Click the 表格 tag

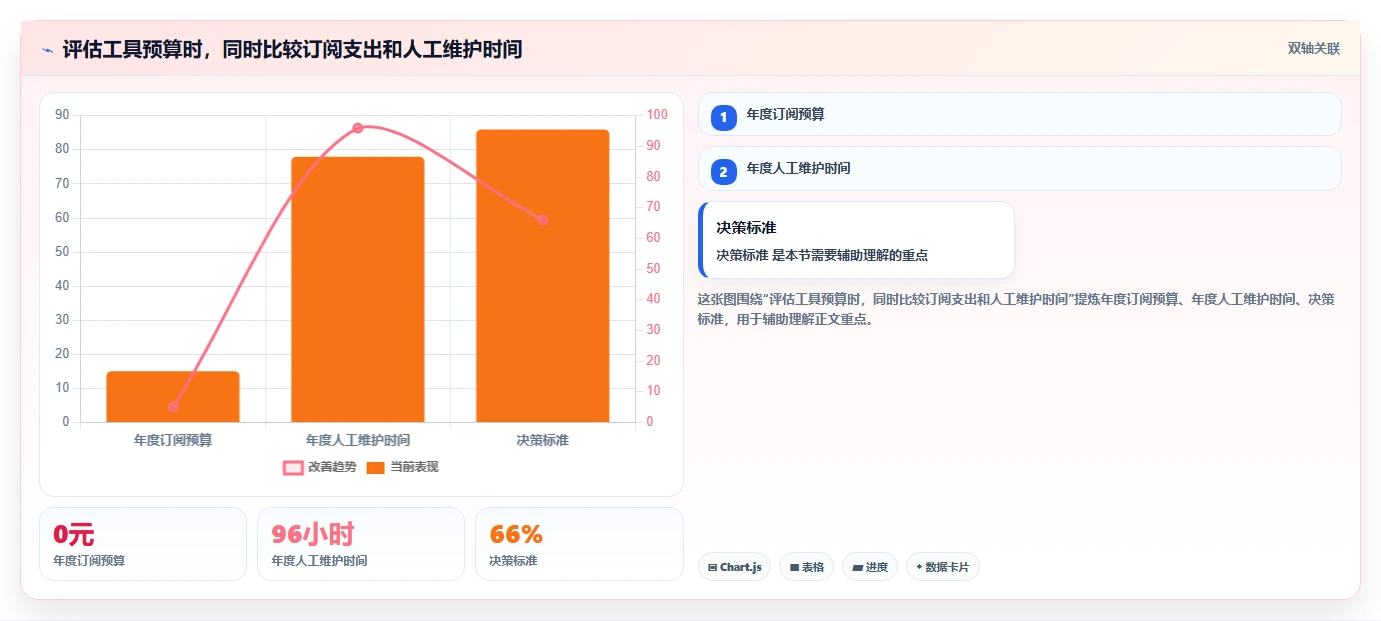tap(807, 567)
